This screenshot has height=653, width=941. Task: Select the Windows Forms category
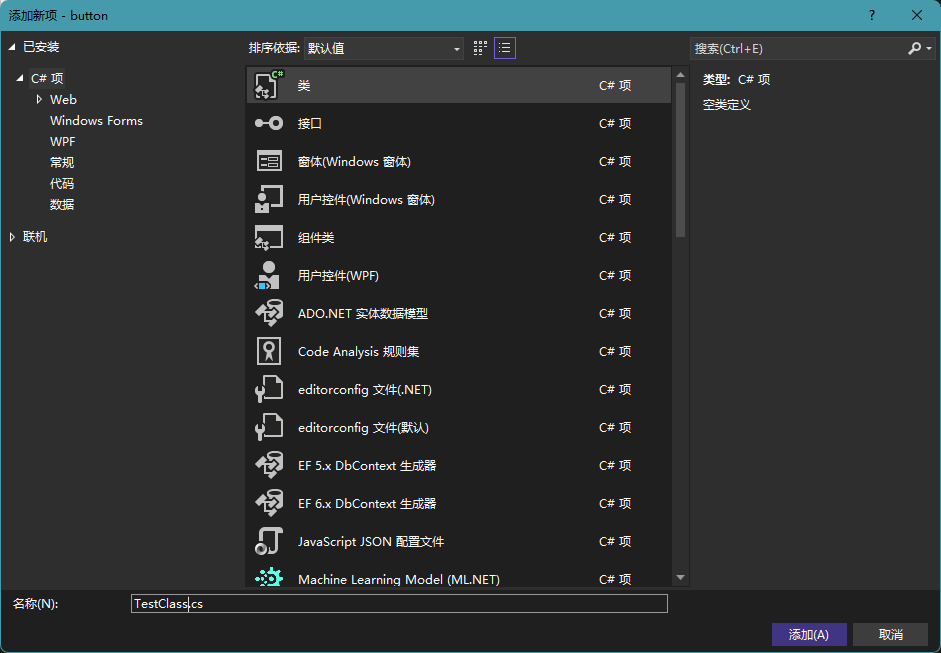click(x=97, y=121)
